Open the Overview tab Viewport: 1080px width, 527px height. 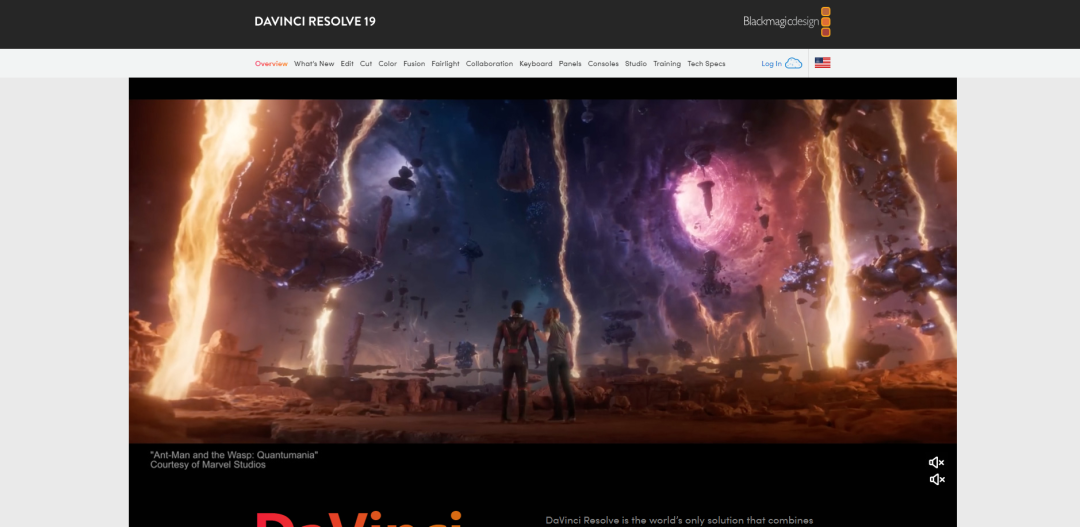click(271, 63)
